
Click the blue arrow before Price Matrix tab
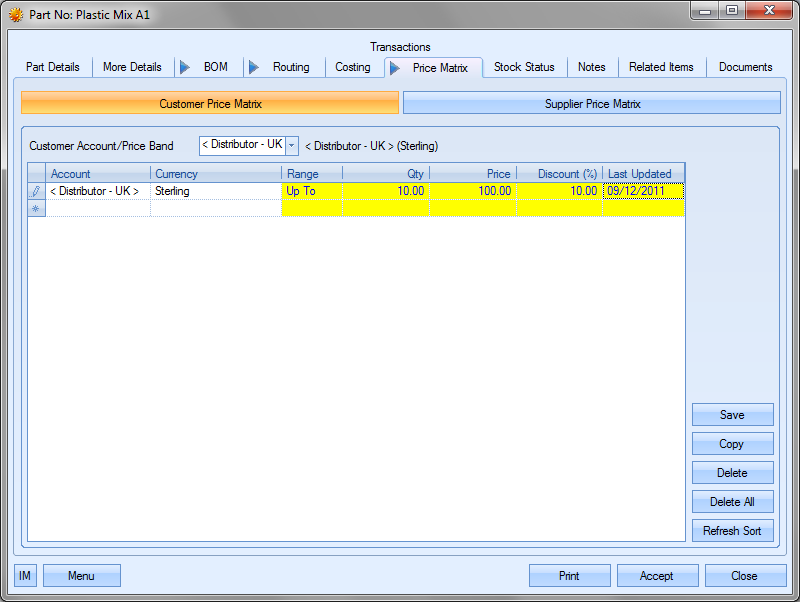(395, 68)
